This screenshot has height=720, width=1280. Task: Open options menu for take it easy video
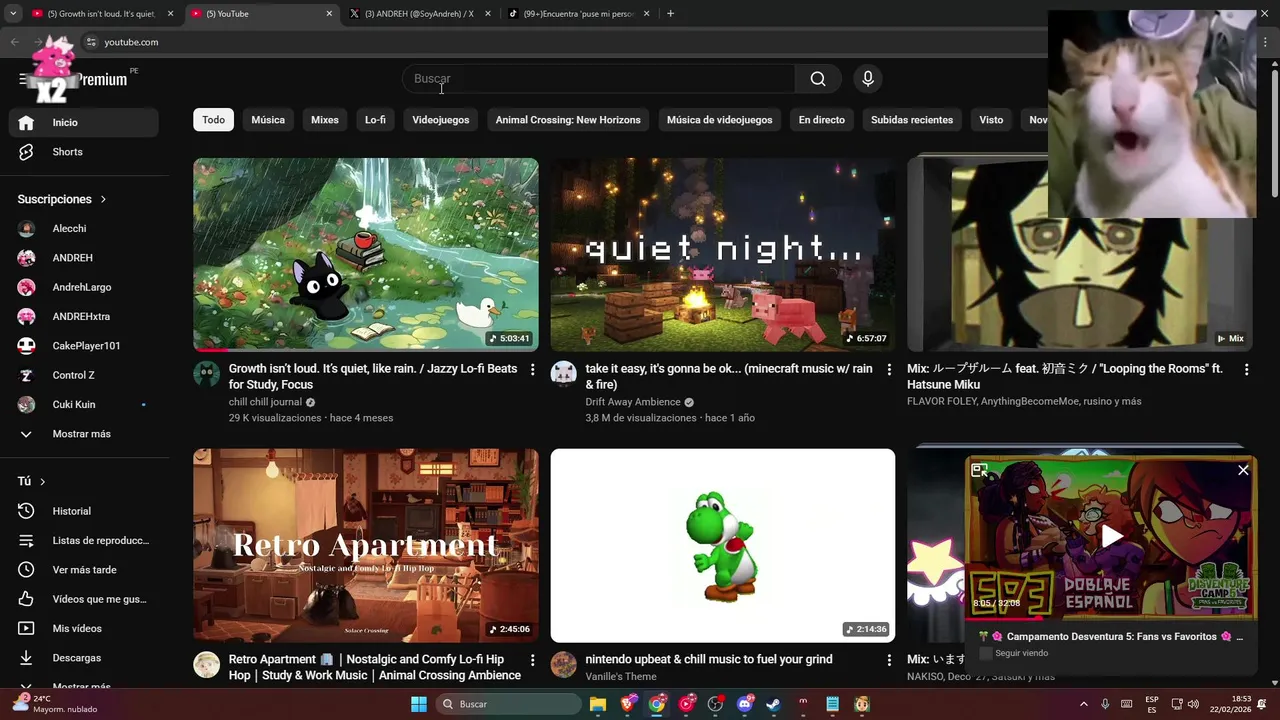[x=889, y=370]
